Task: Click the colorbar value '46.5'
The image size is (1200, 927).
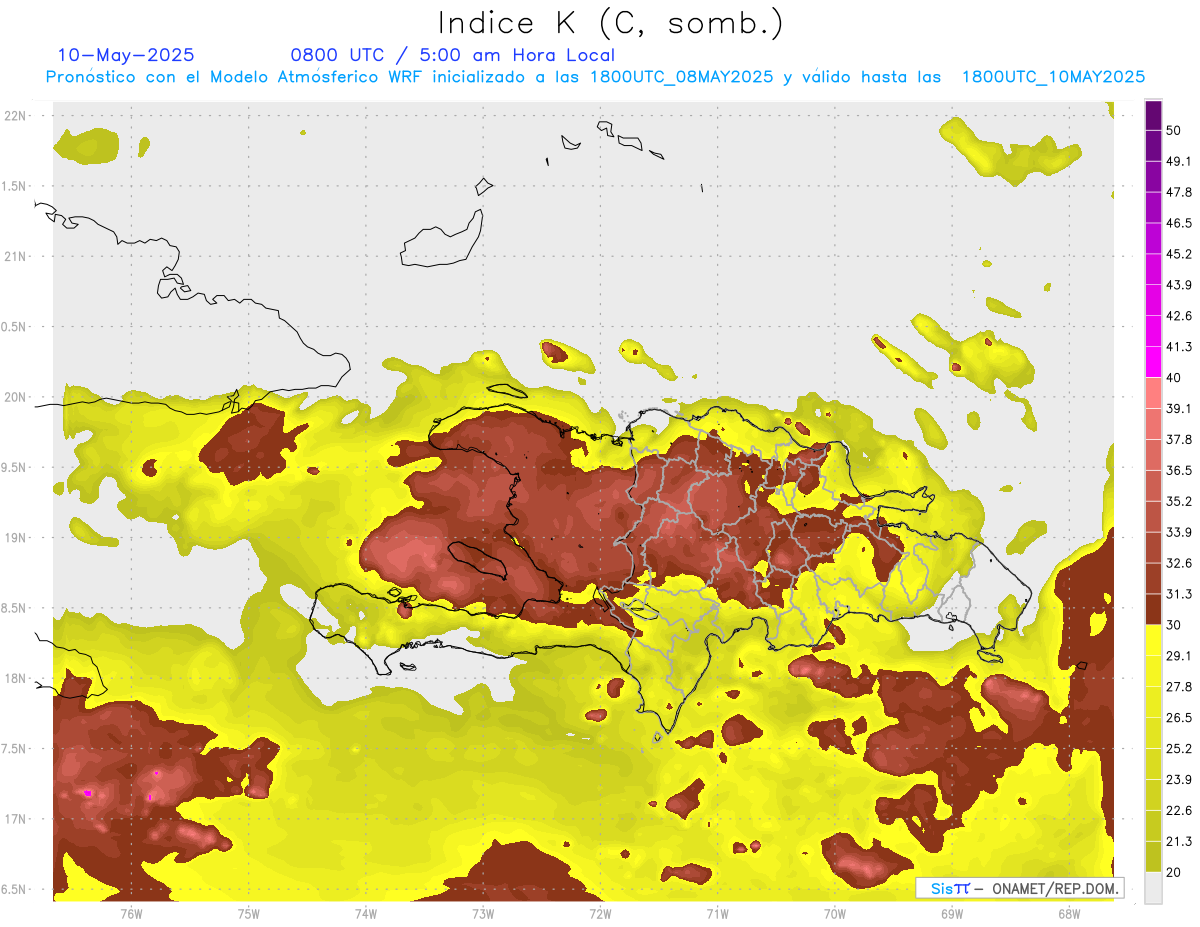Action: click(1178, 223)
